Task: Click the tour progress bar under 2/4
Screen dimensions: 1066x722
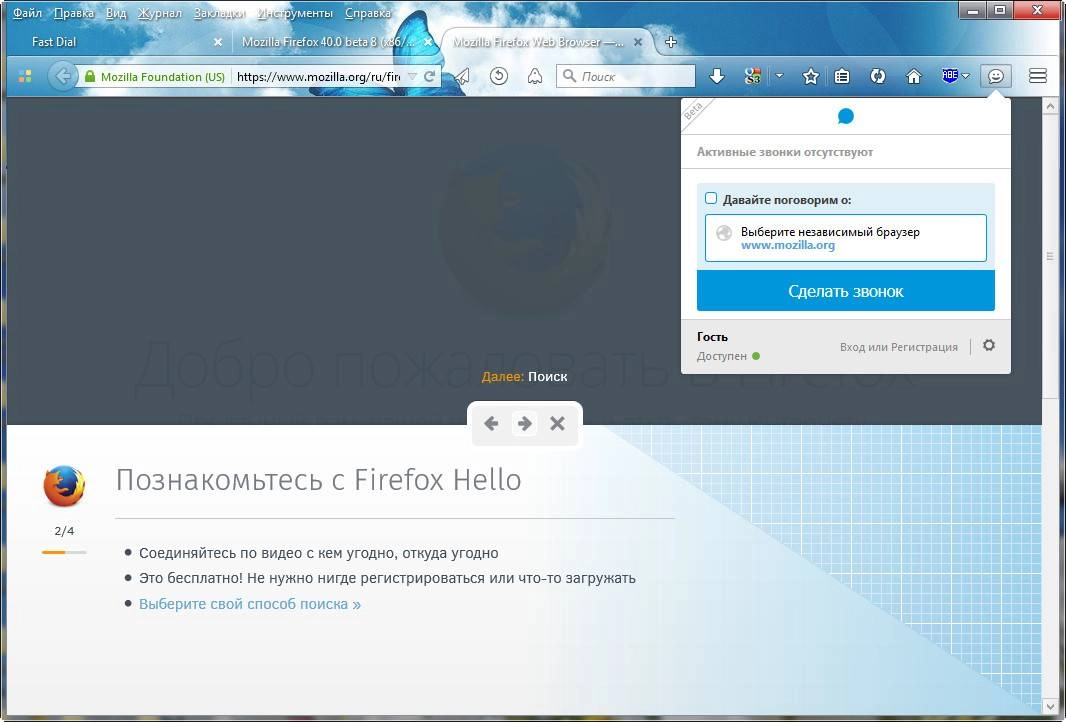Action: pos(64,552)
